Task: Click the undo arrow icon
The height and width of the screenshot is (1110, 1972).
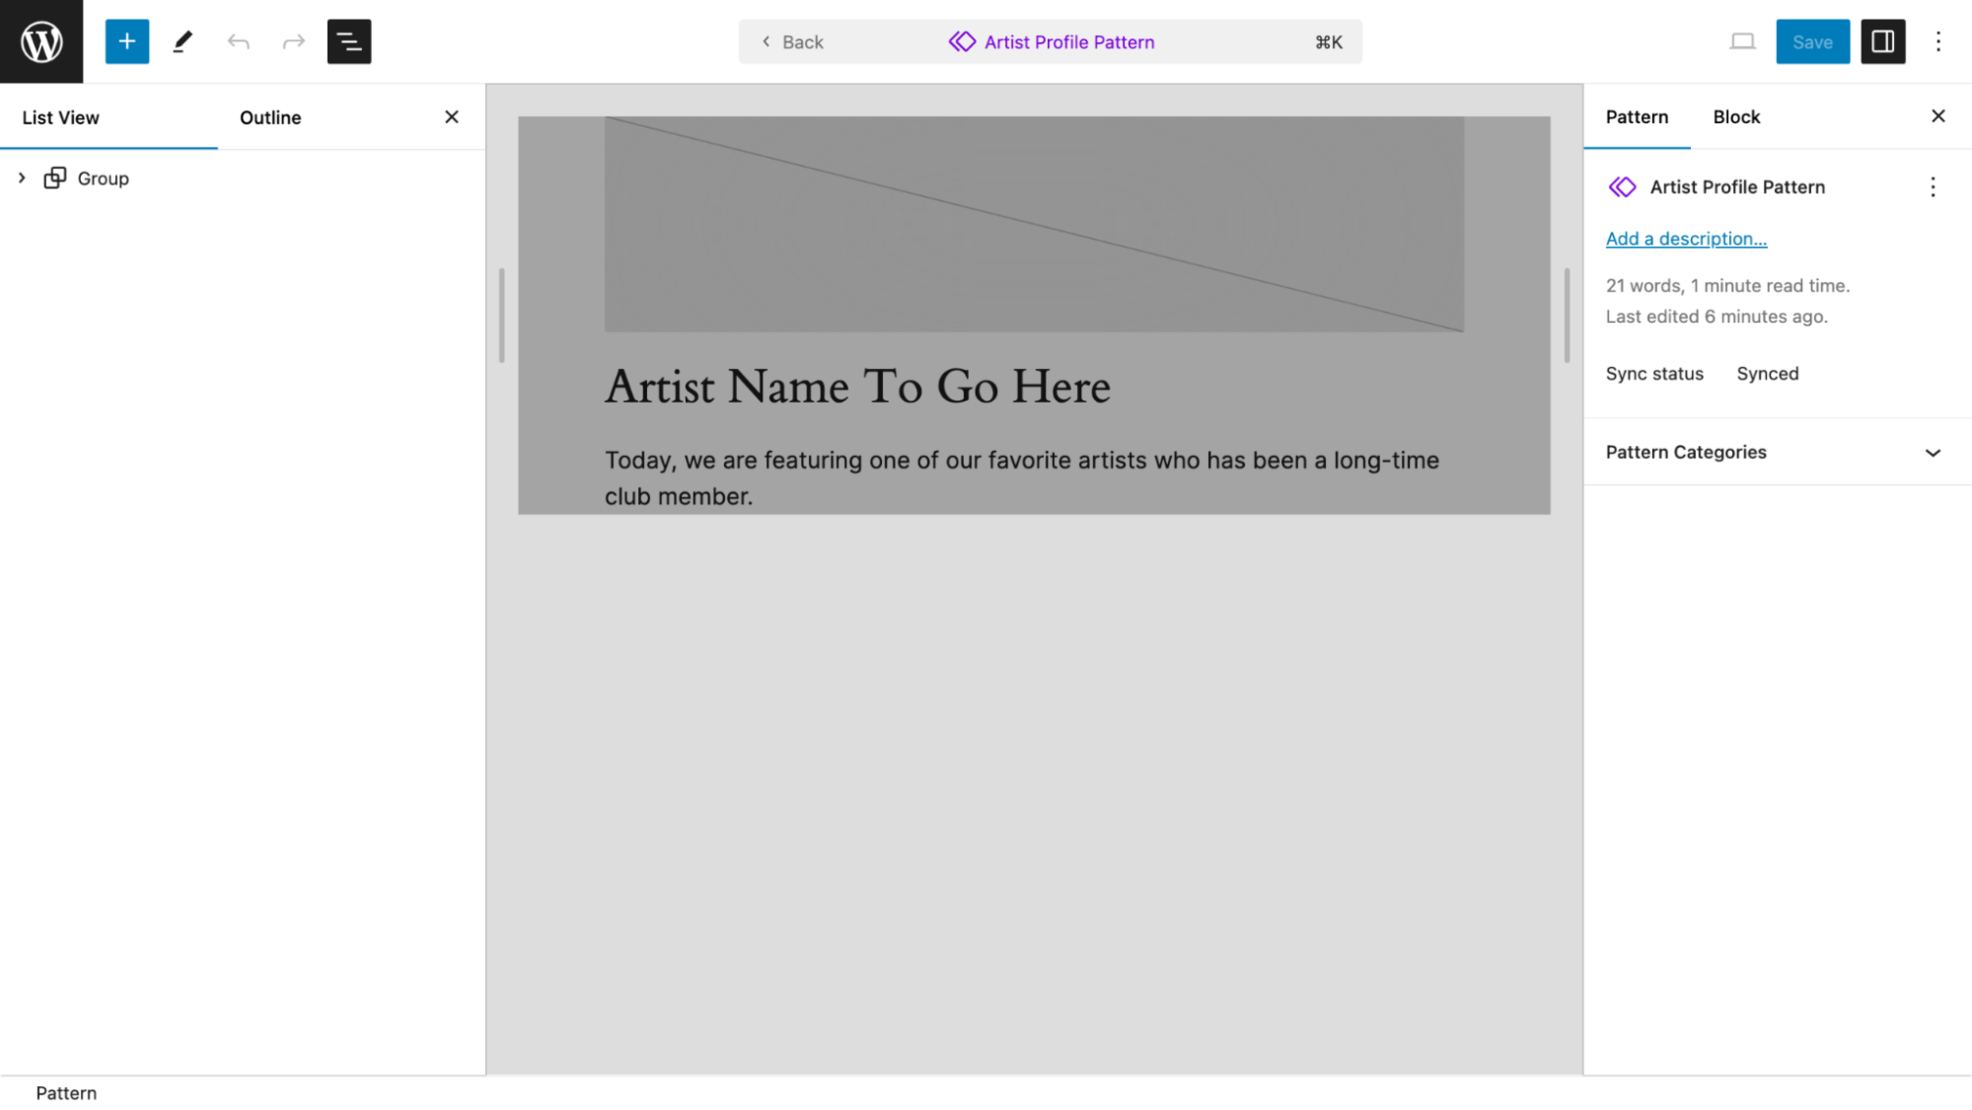Action: click(x=237, y=41)
